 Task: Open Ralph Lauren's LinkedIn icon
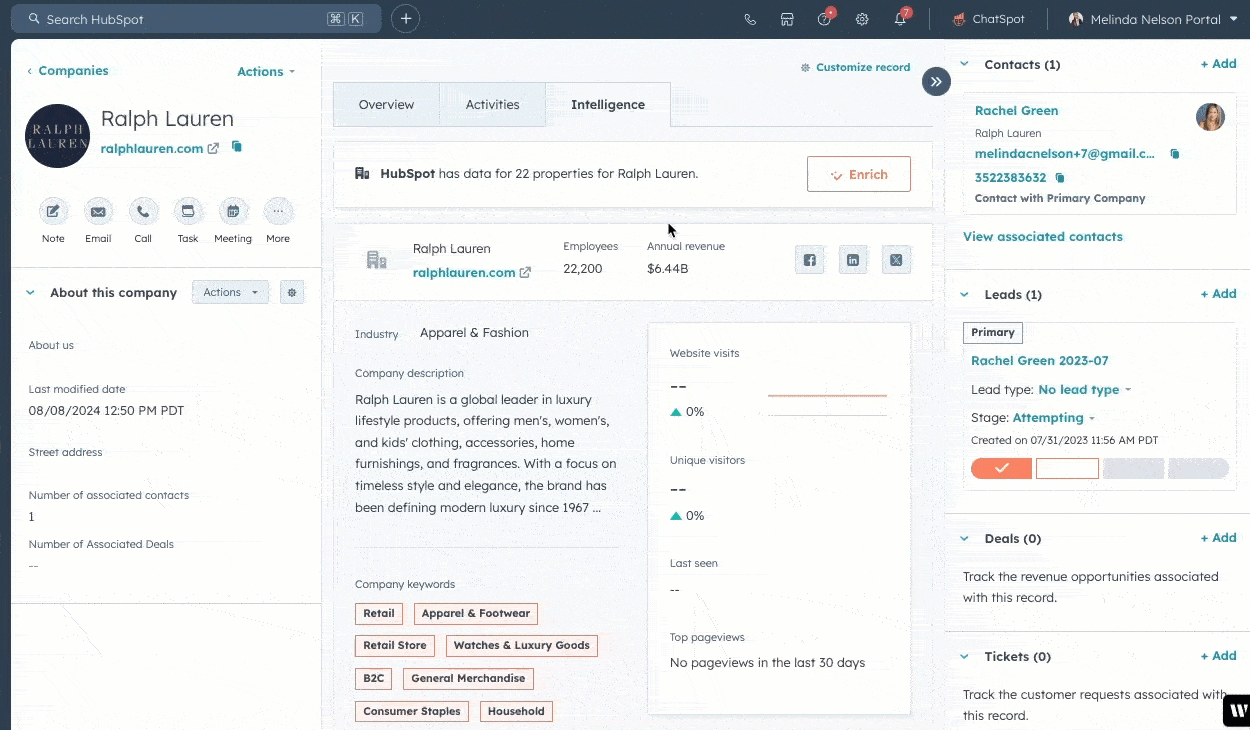click(x=853, y=260)
